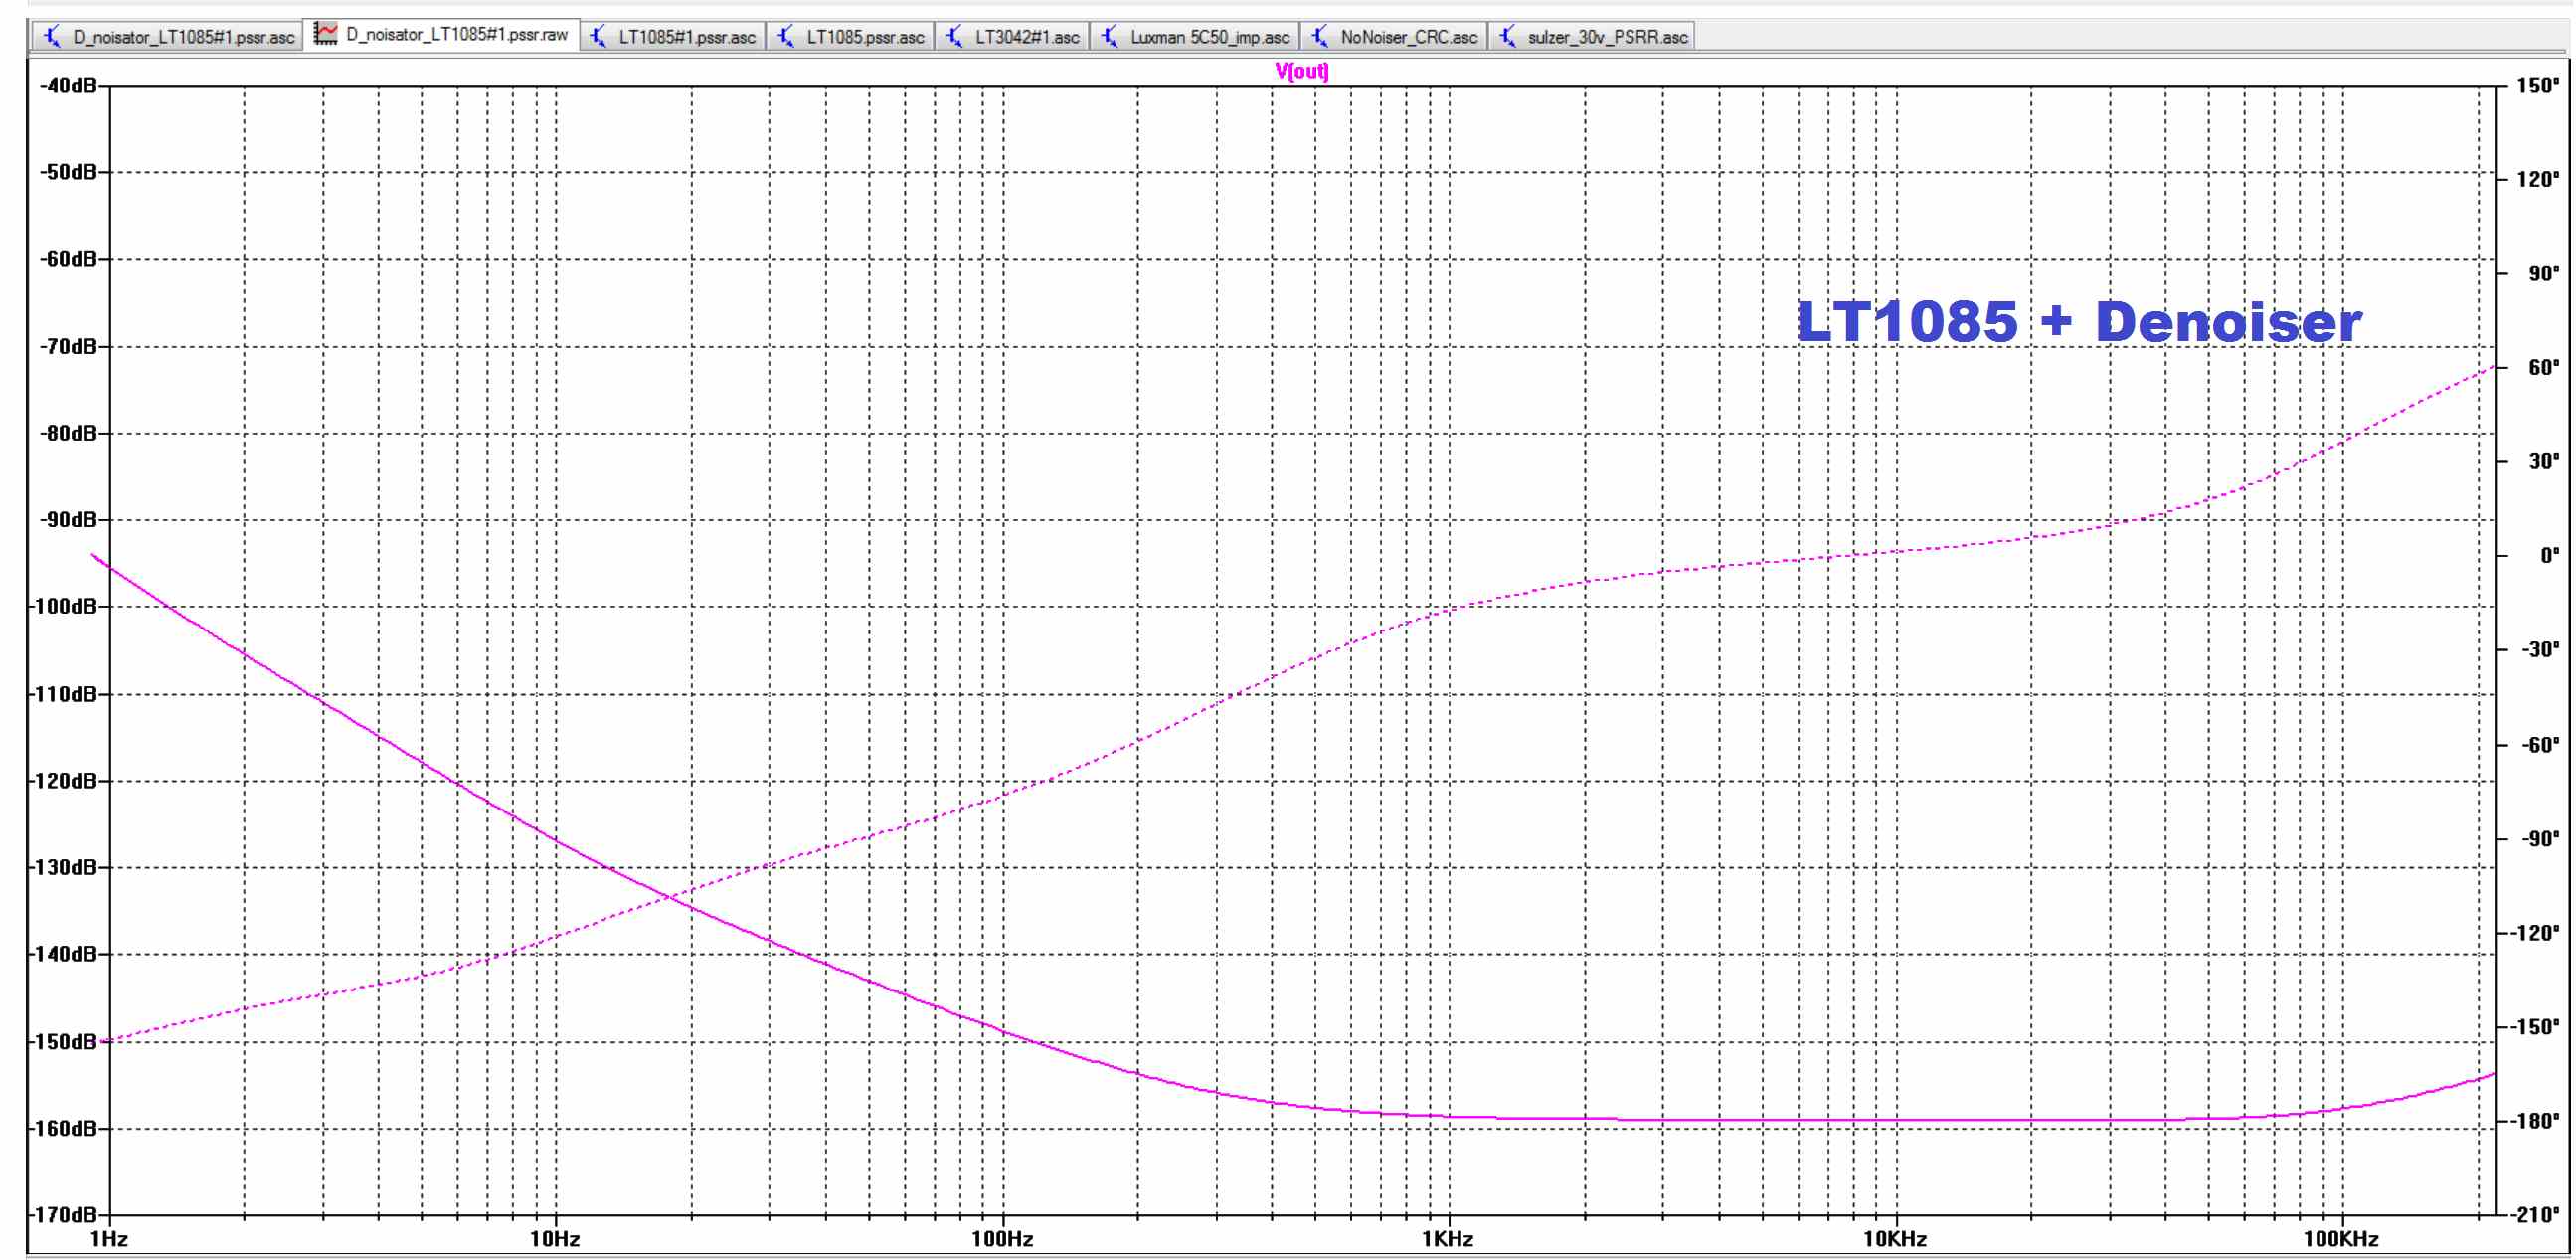2576x1260 pixels.
Task: Open the LT1085#1.pssr.asc tab
Action: tap(673, 37)
